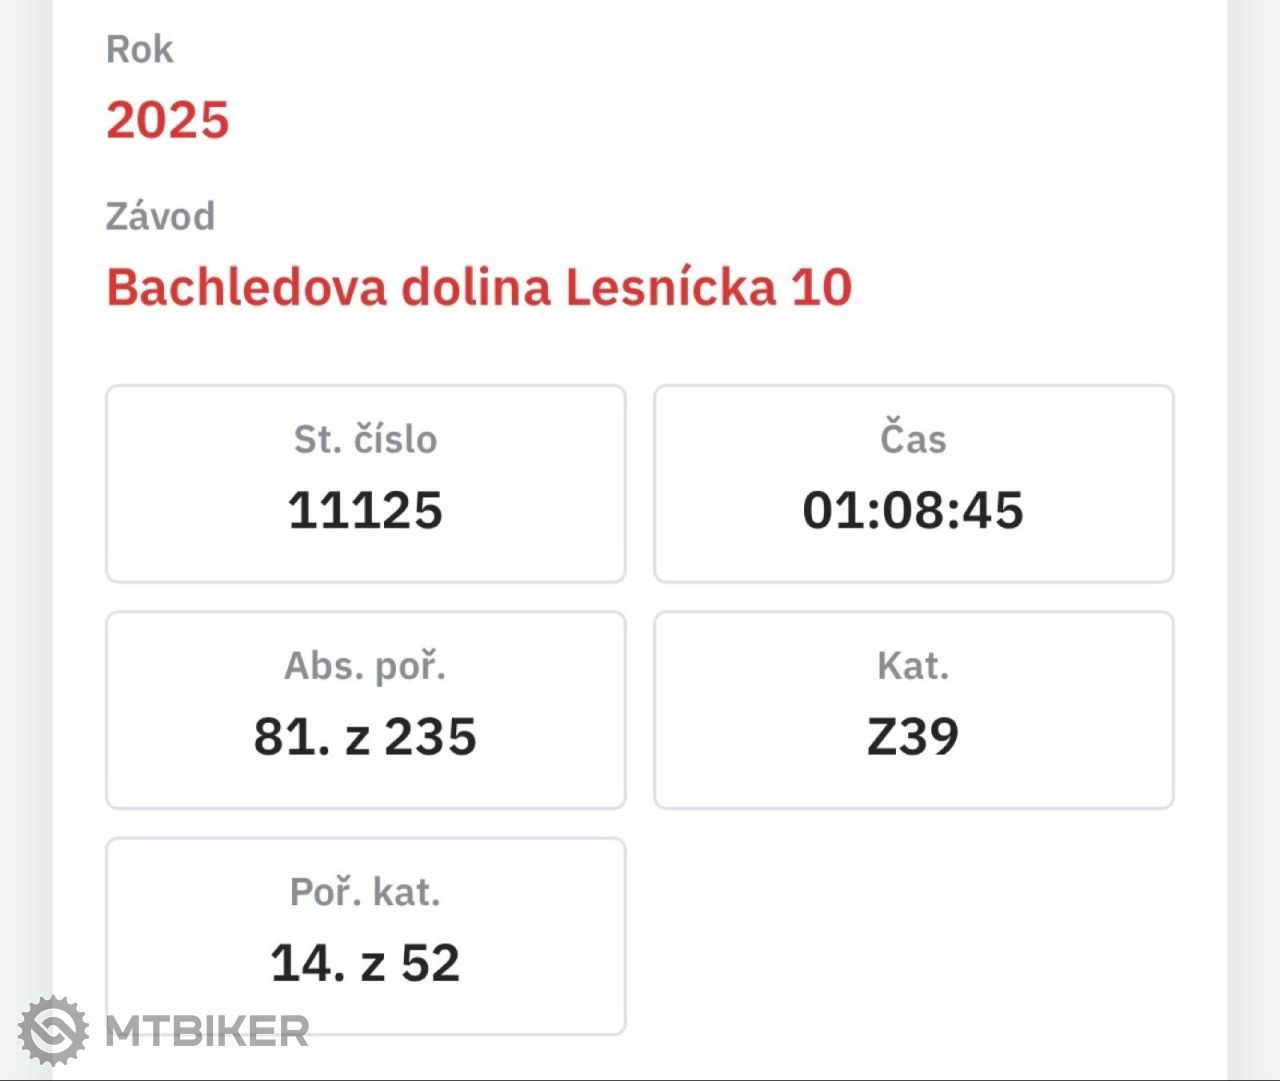The width and height of the screenshot is (1280, 1081).
Task: Click start number 11125
Action: 365,510
